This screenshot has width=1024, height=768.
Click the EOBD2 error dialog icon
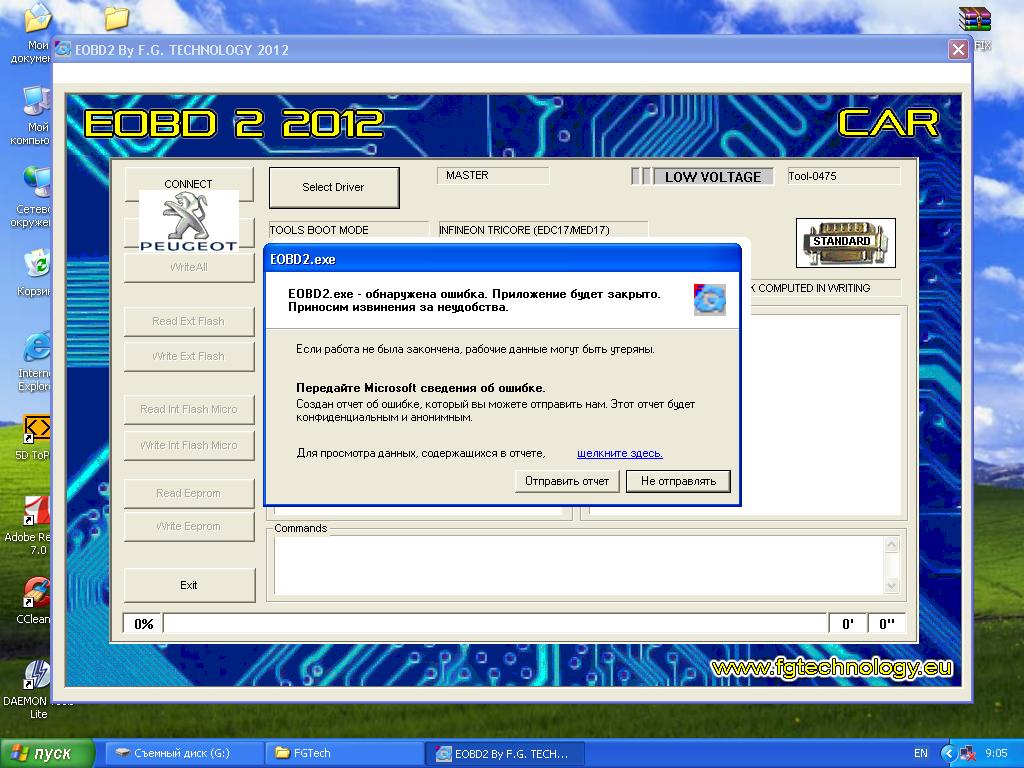(x=710, y=300)
